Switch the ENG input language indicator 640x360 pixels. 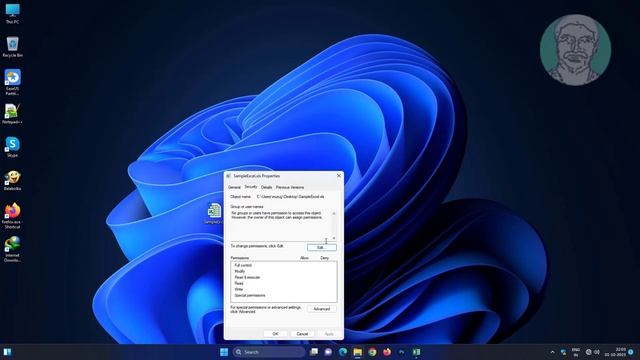coord(576,352)
